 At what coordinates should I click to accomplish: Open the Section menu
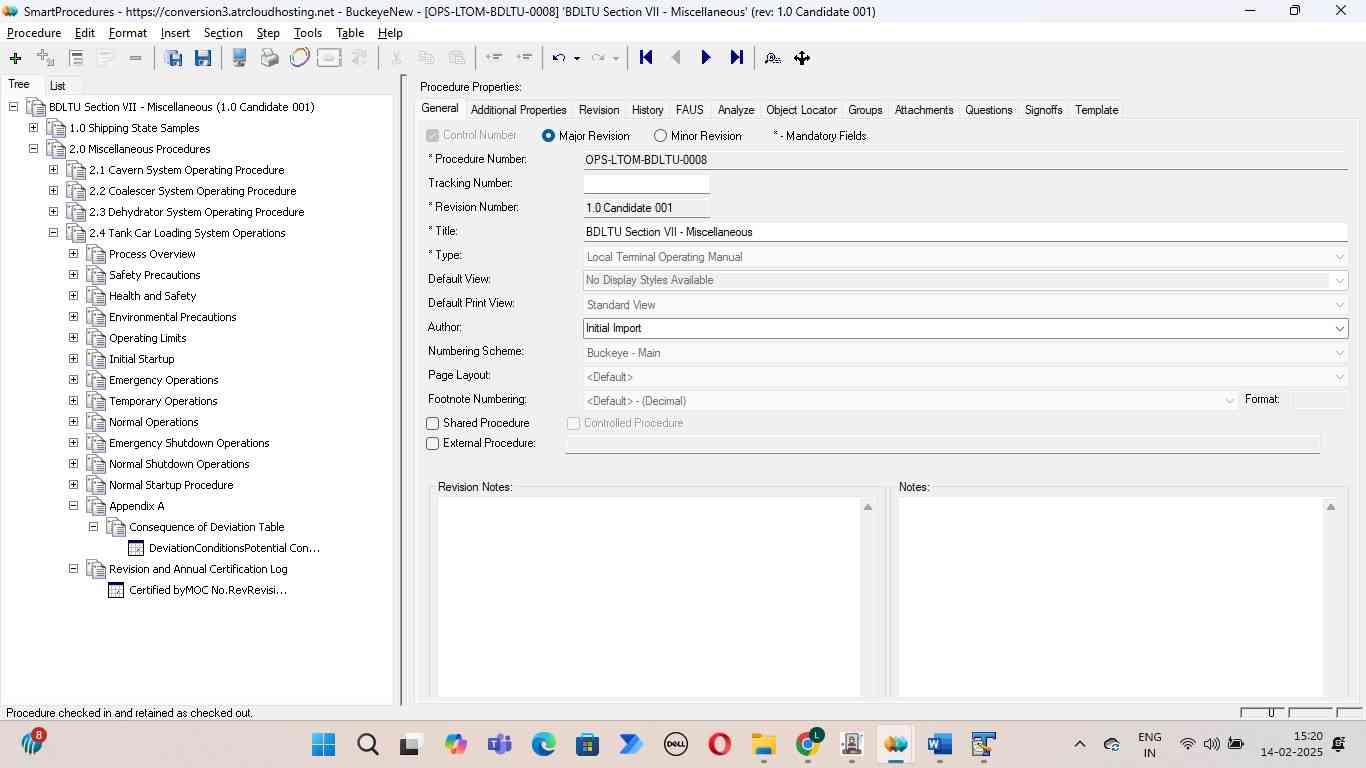click(223, 33)
